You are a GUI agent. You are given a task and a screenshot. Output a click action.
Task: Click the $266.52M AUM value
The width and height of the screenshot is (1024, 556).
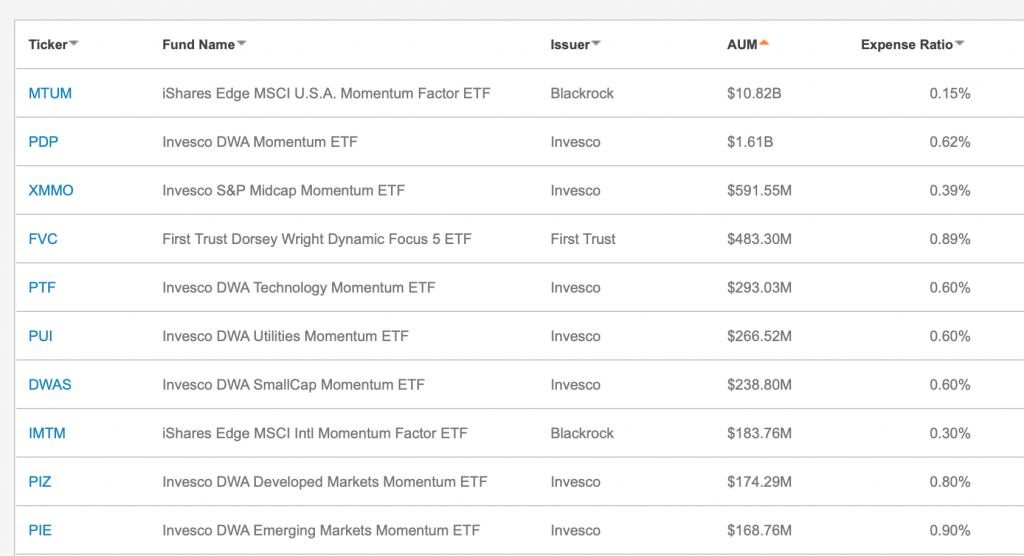click(x=759, y=336)
